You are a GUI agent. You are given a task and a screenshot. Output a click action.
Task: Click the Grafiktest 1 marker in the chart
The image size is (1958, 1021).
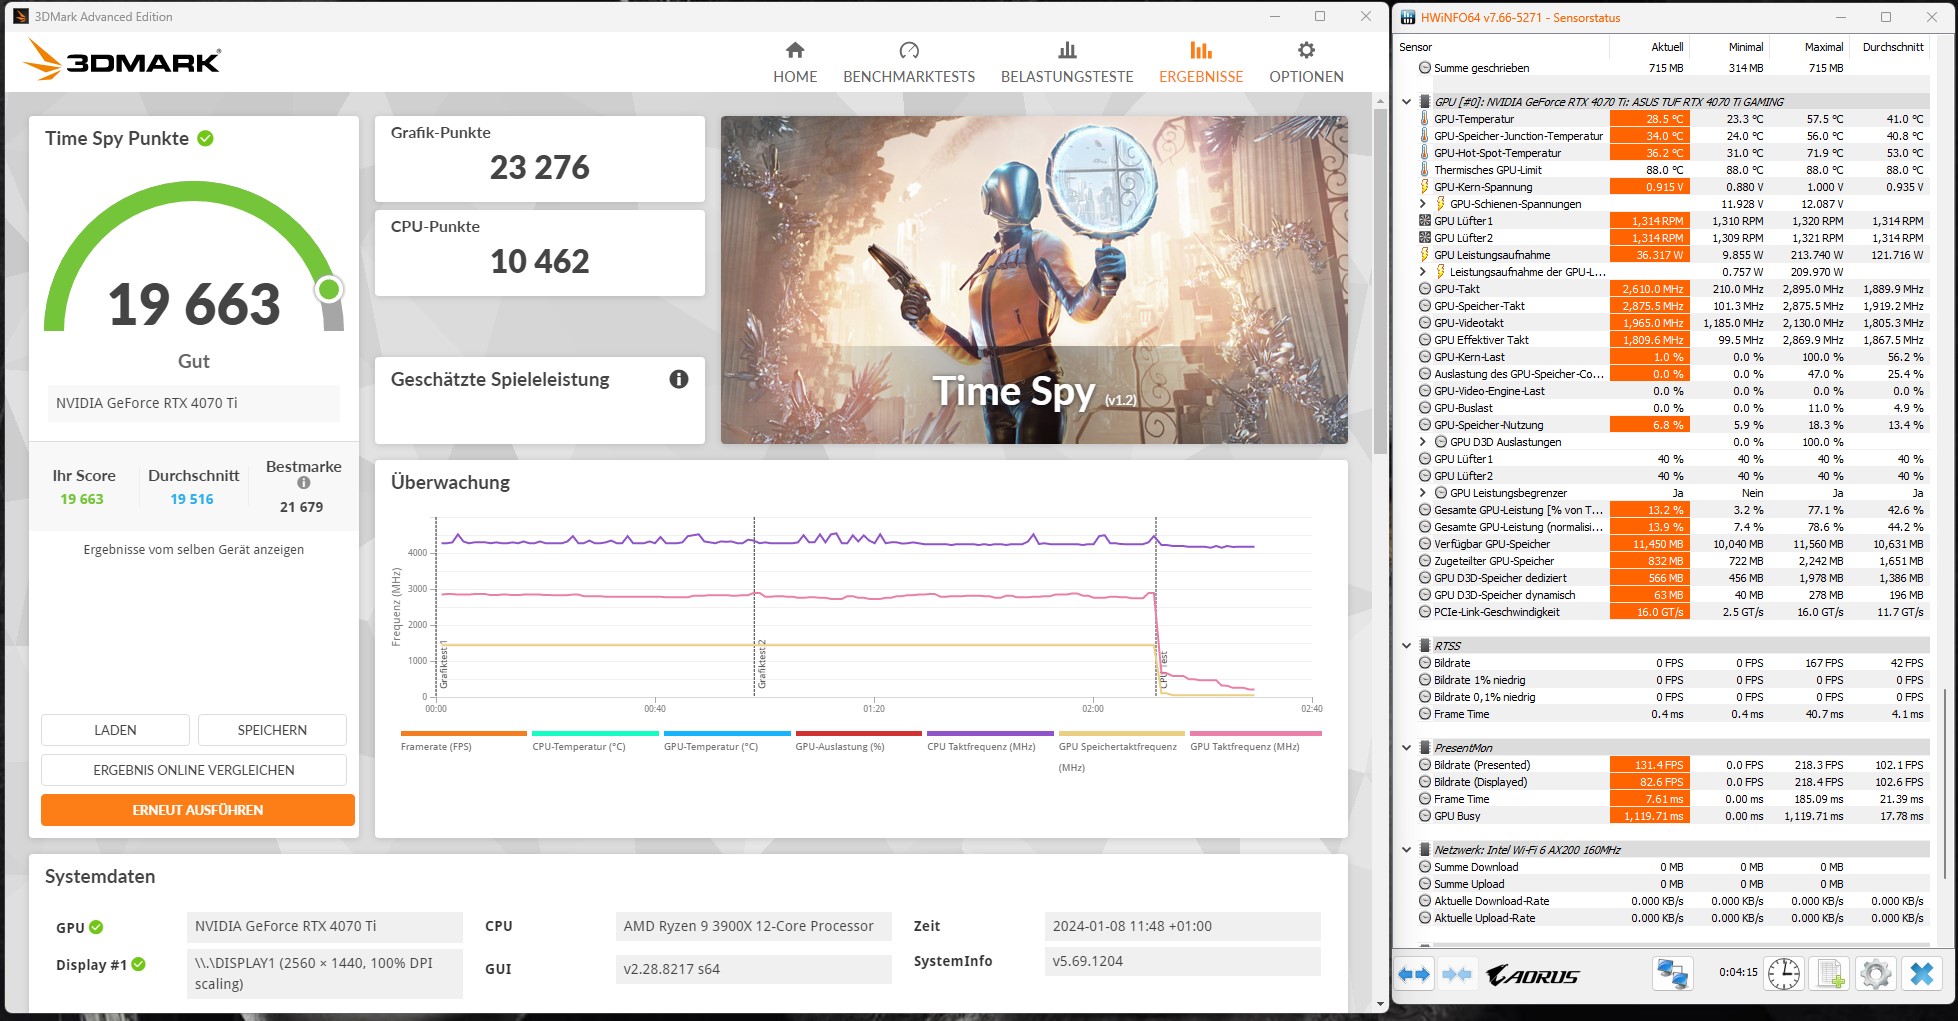click(x=443, y=666)
